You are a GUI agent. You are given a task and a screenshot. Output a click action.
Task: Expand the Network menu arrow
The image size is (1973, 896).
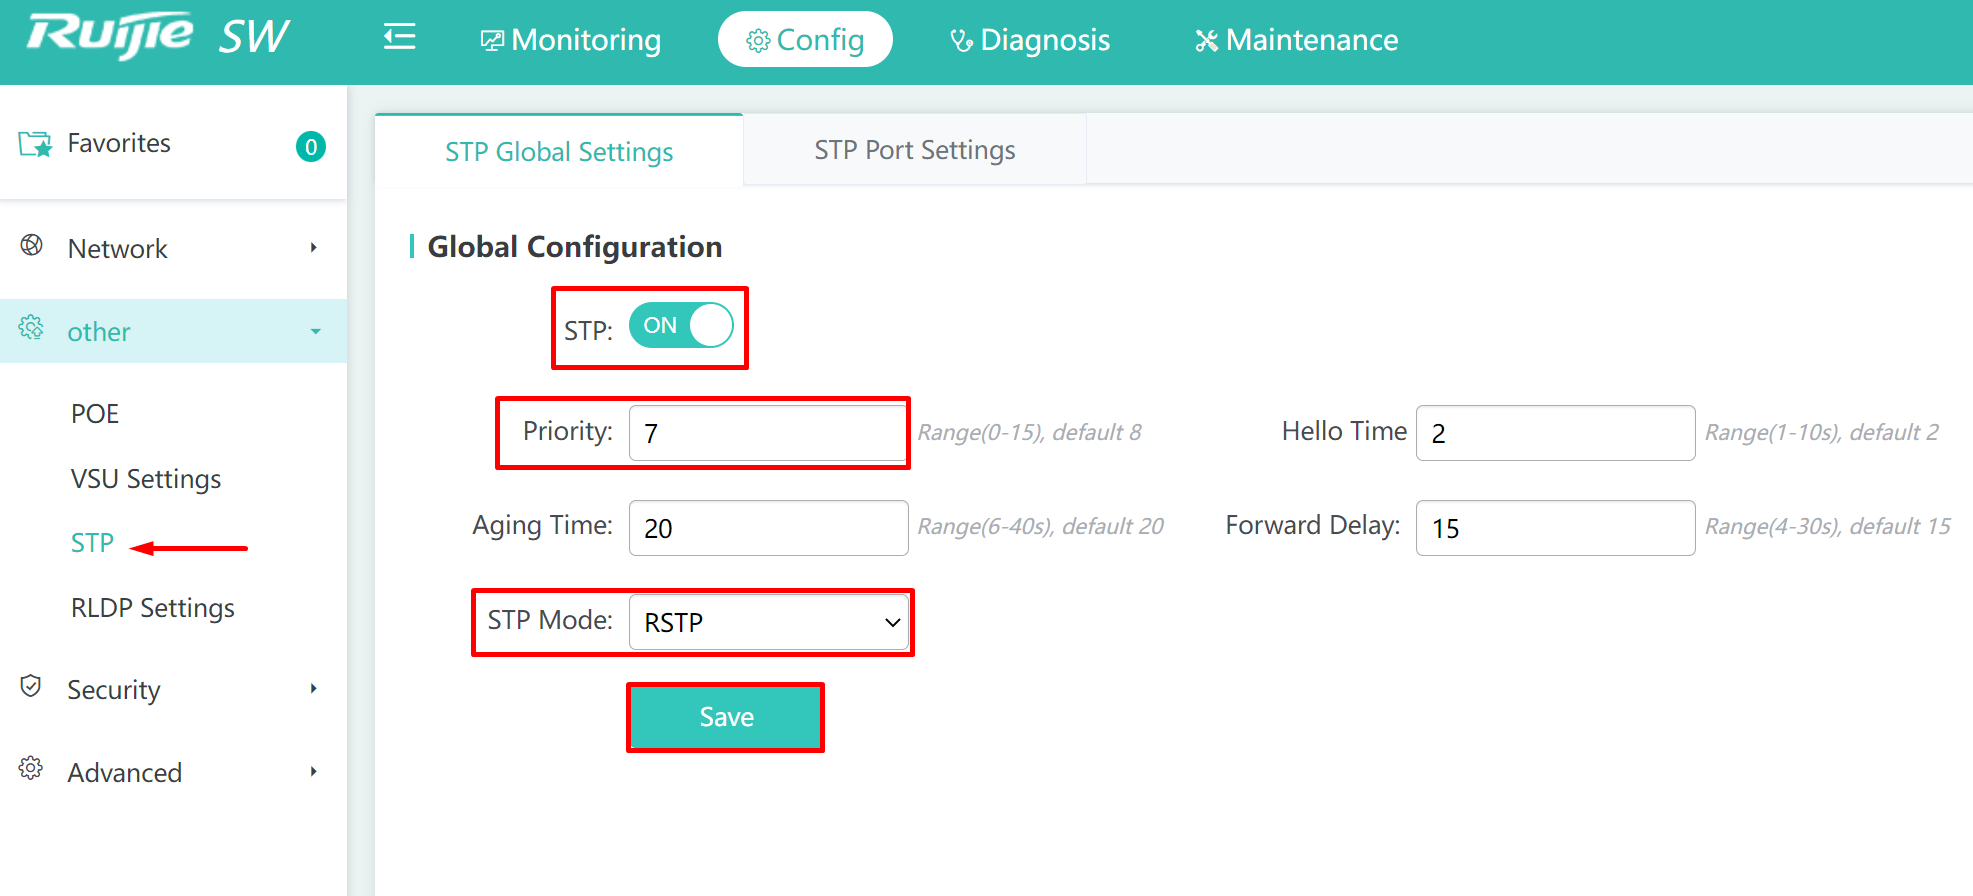(x=314, y=247)
